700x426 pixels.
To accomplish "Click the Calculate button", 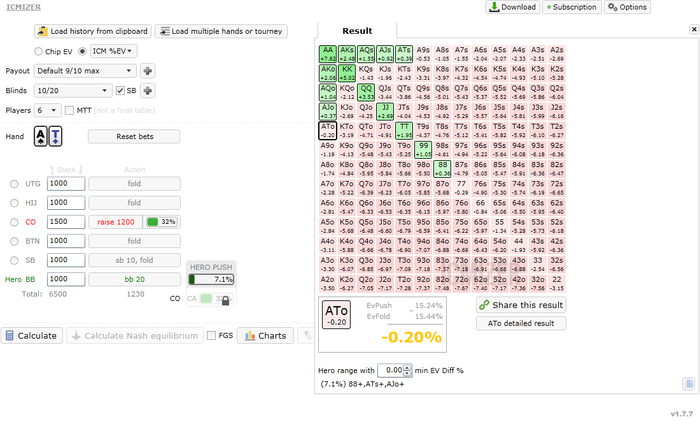I will pos(32,336).
